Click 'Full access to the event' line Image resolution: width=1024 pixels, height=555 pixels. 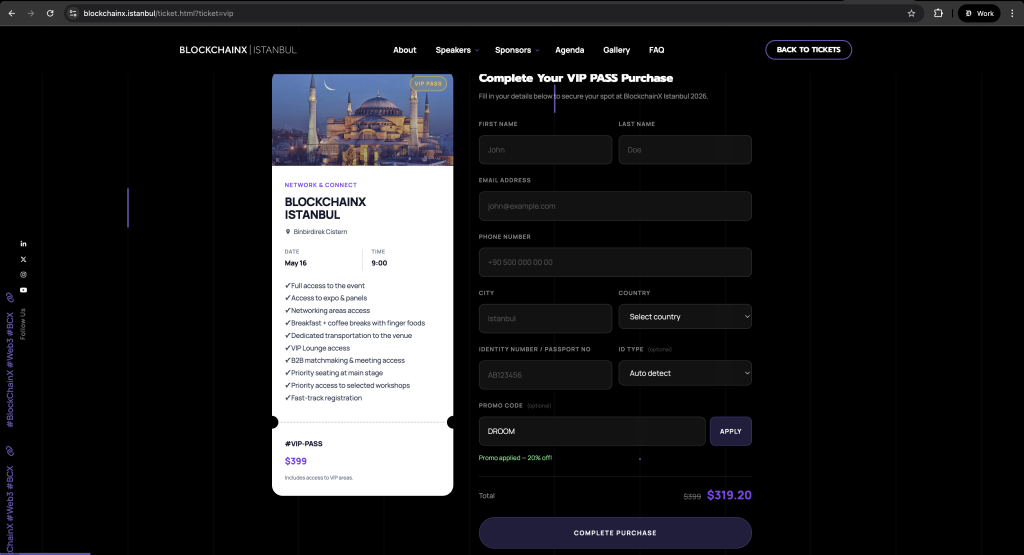(325, 285)
